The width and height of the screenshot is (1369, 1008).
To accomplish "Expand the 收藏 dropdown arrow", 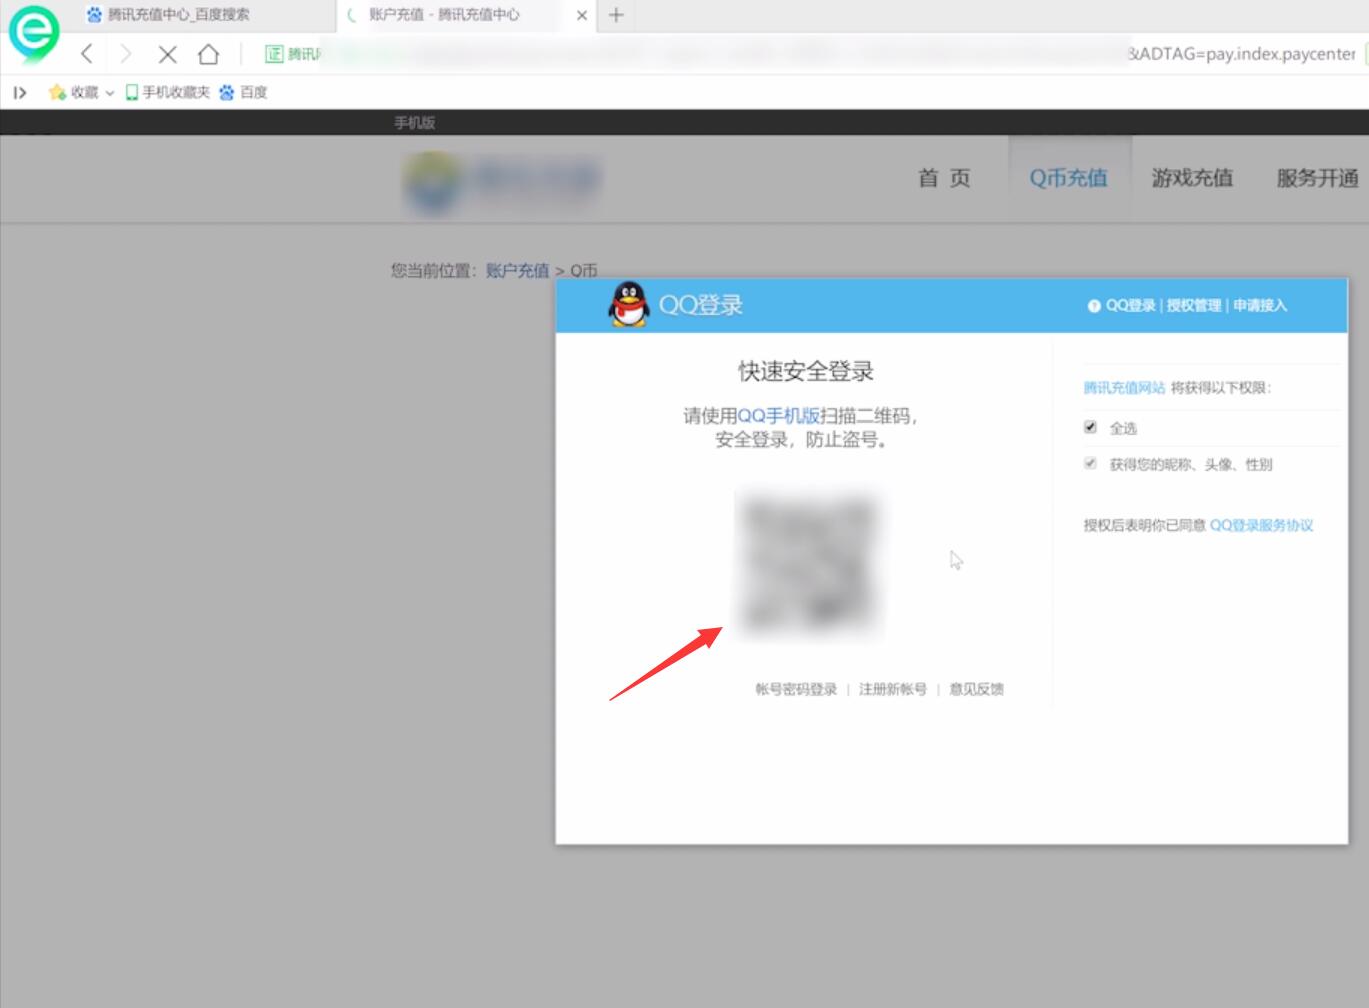I will pyautogui.click(x=110, y=93).
